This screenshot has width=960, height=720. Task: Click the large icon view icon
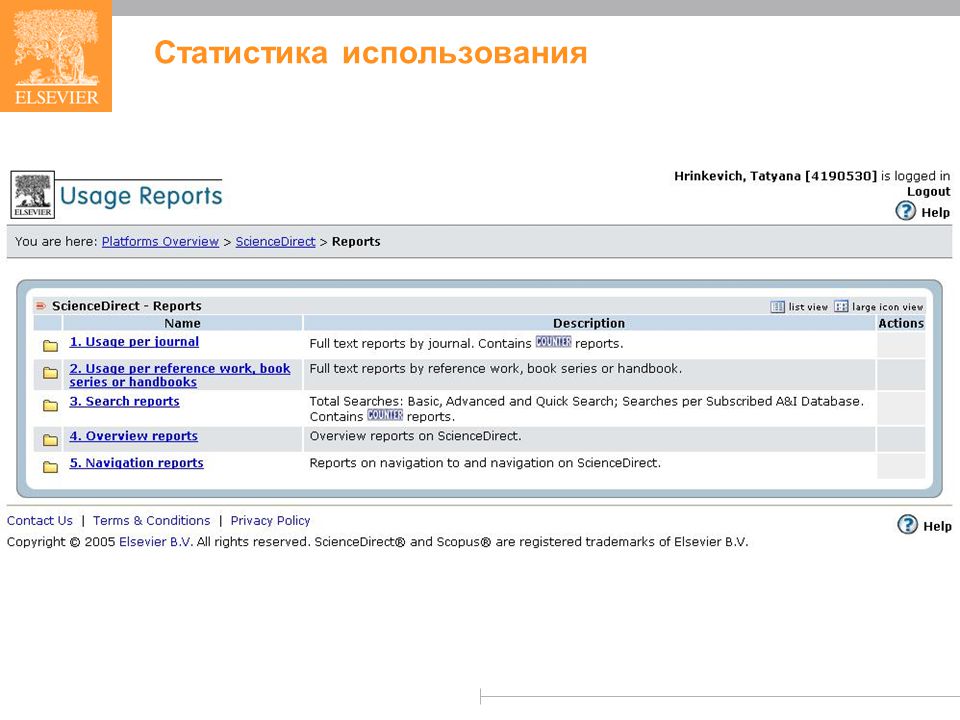point(841,307)
